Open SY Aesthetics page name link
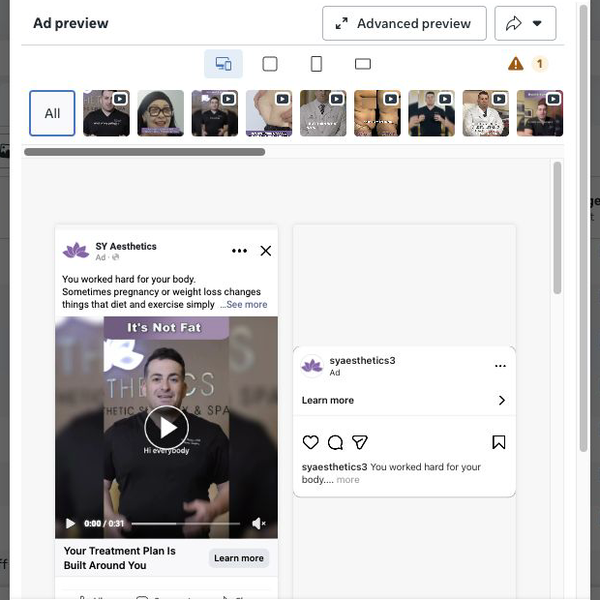Image resolution: width=600 pixels, height=600 pixels. point(126,246)
